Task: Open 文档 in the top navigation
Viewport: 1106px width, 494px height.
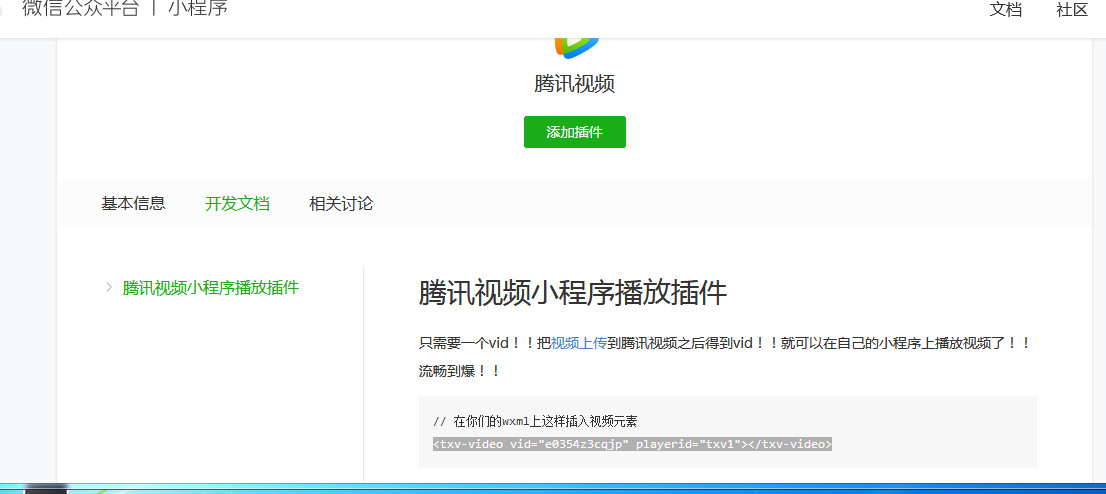Action: 1006,10
